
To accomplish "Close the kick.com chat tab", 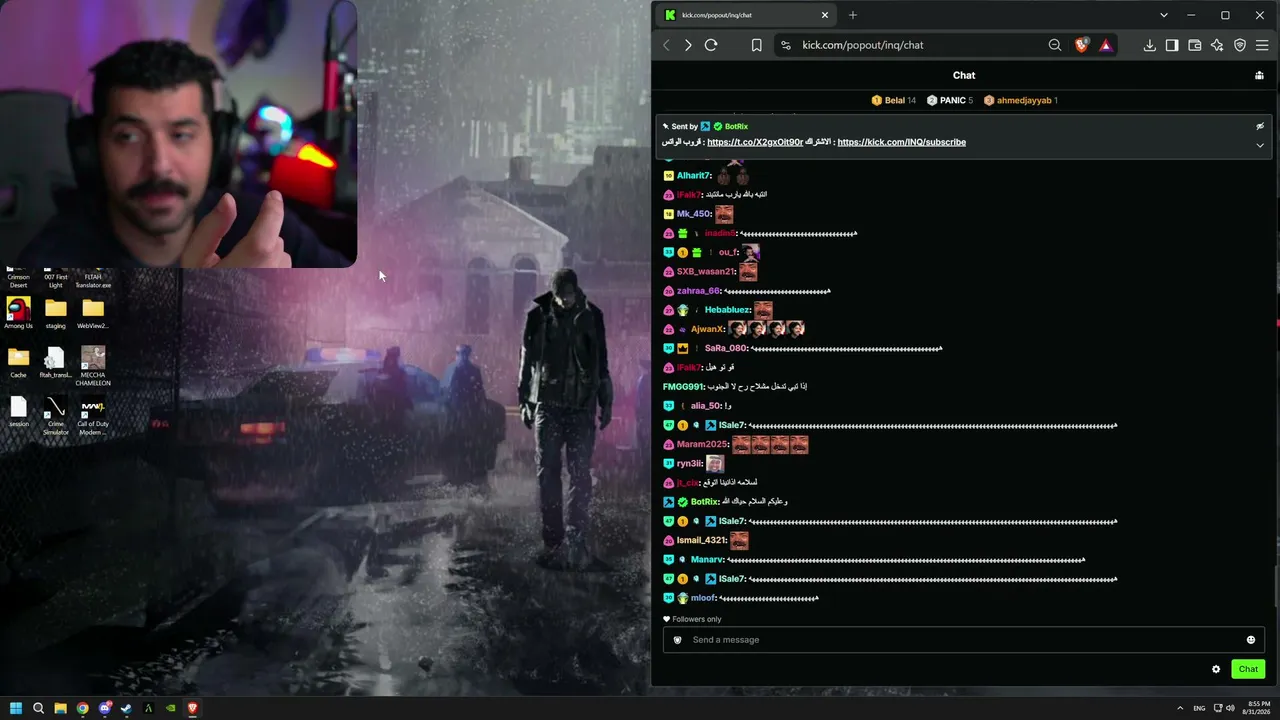I will pyautogui.click(x=825, y=15).
